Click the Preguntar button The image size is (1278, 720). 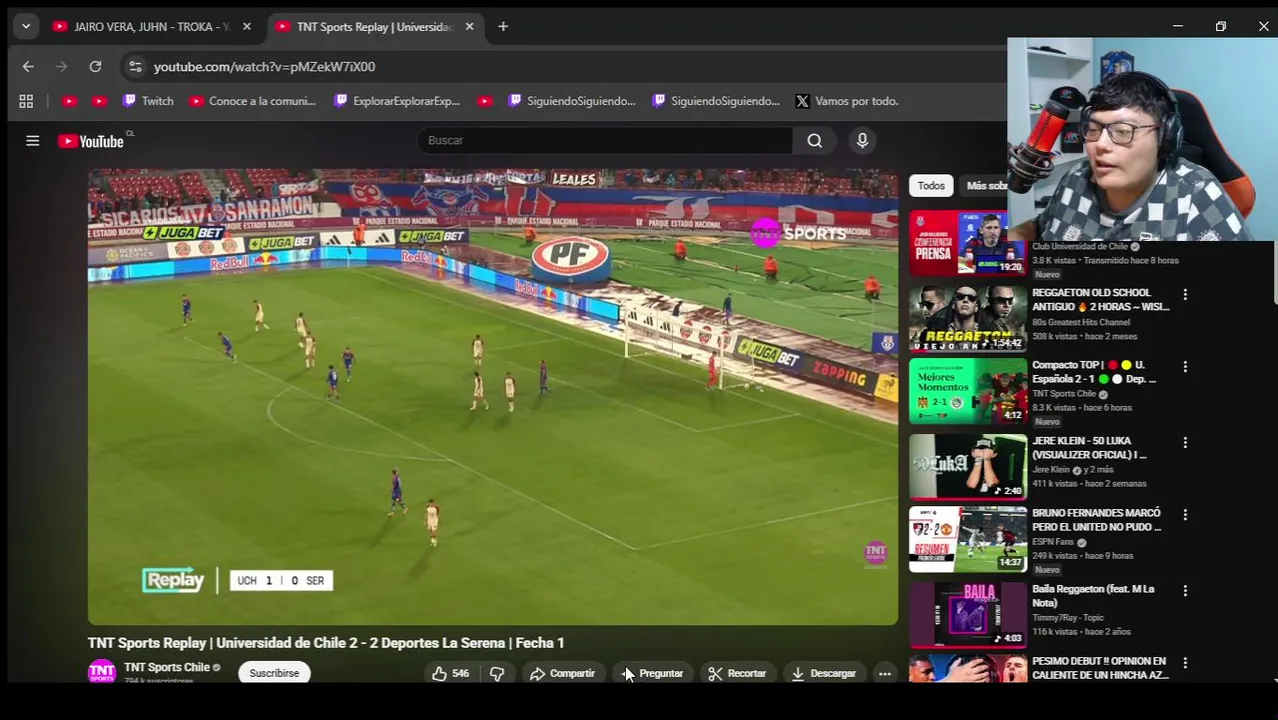(652, 673)
